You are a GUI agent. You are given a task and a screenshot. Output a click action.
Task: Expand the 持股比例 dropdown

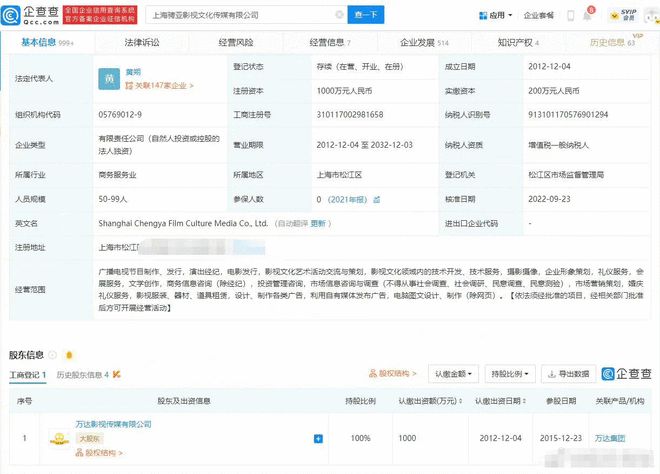[510, 374]
